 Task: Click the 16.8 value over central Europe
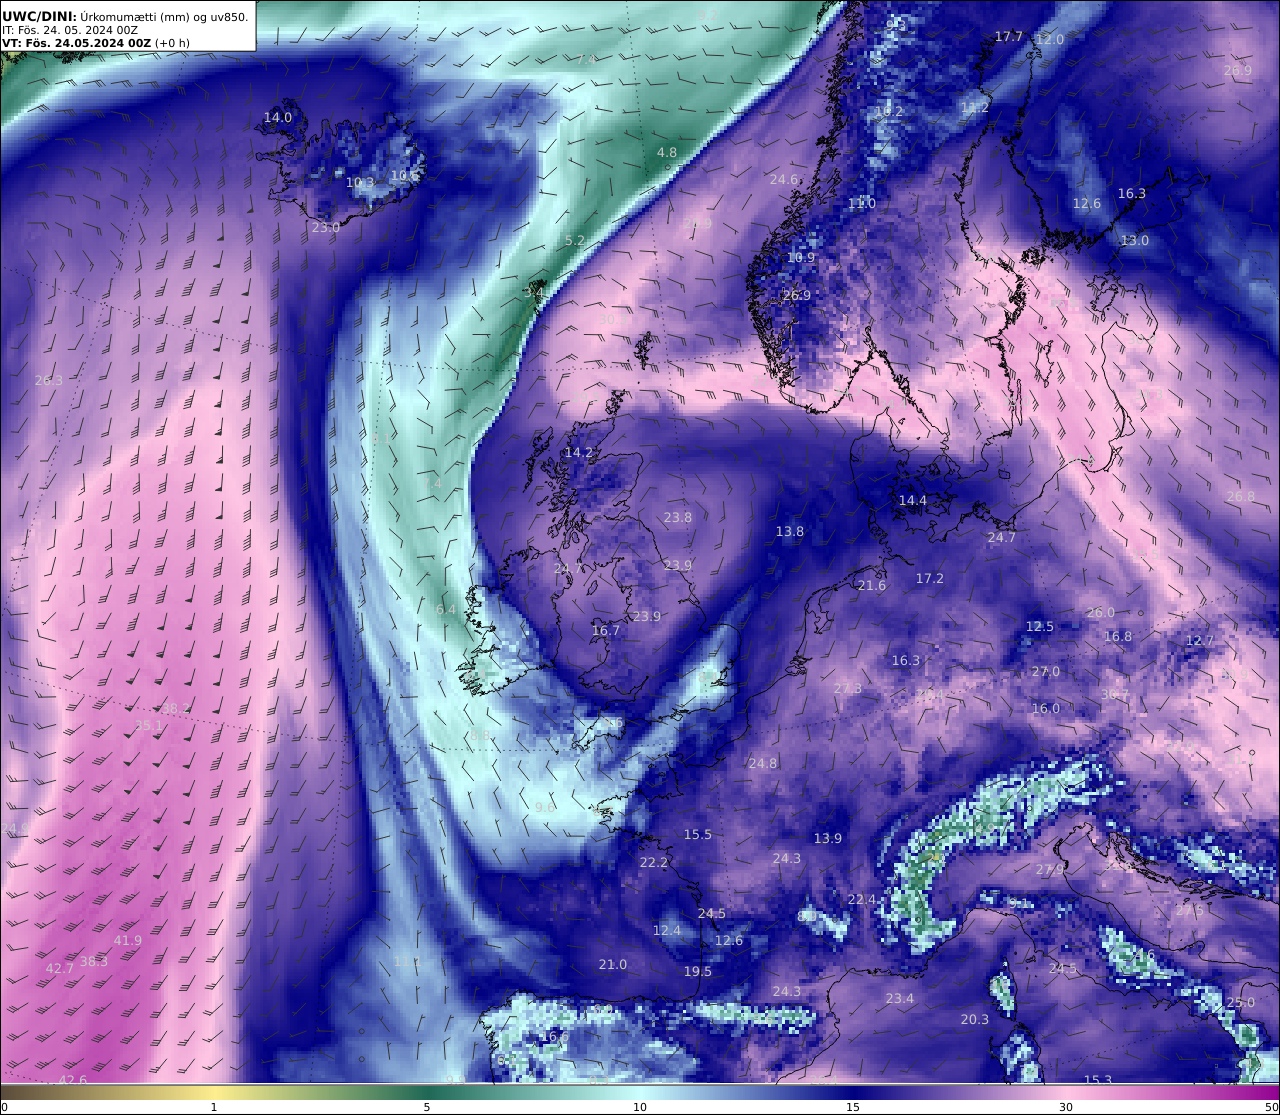(1117, 636)
